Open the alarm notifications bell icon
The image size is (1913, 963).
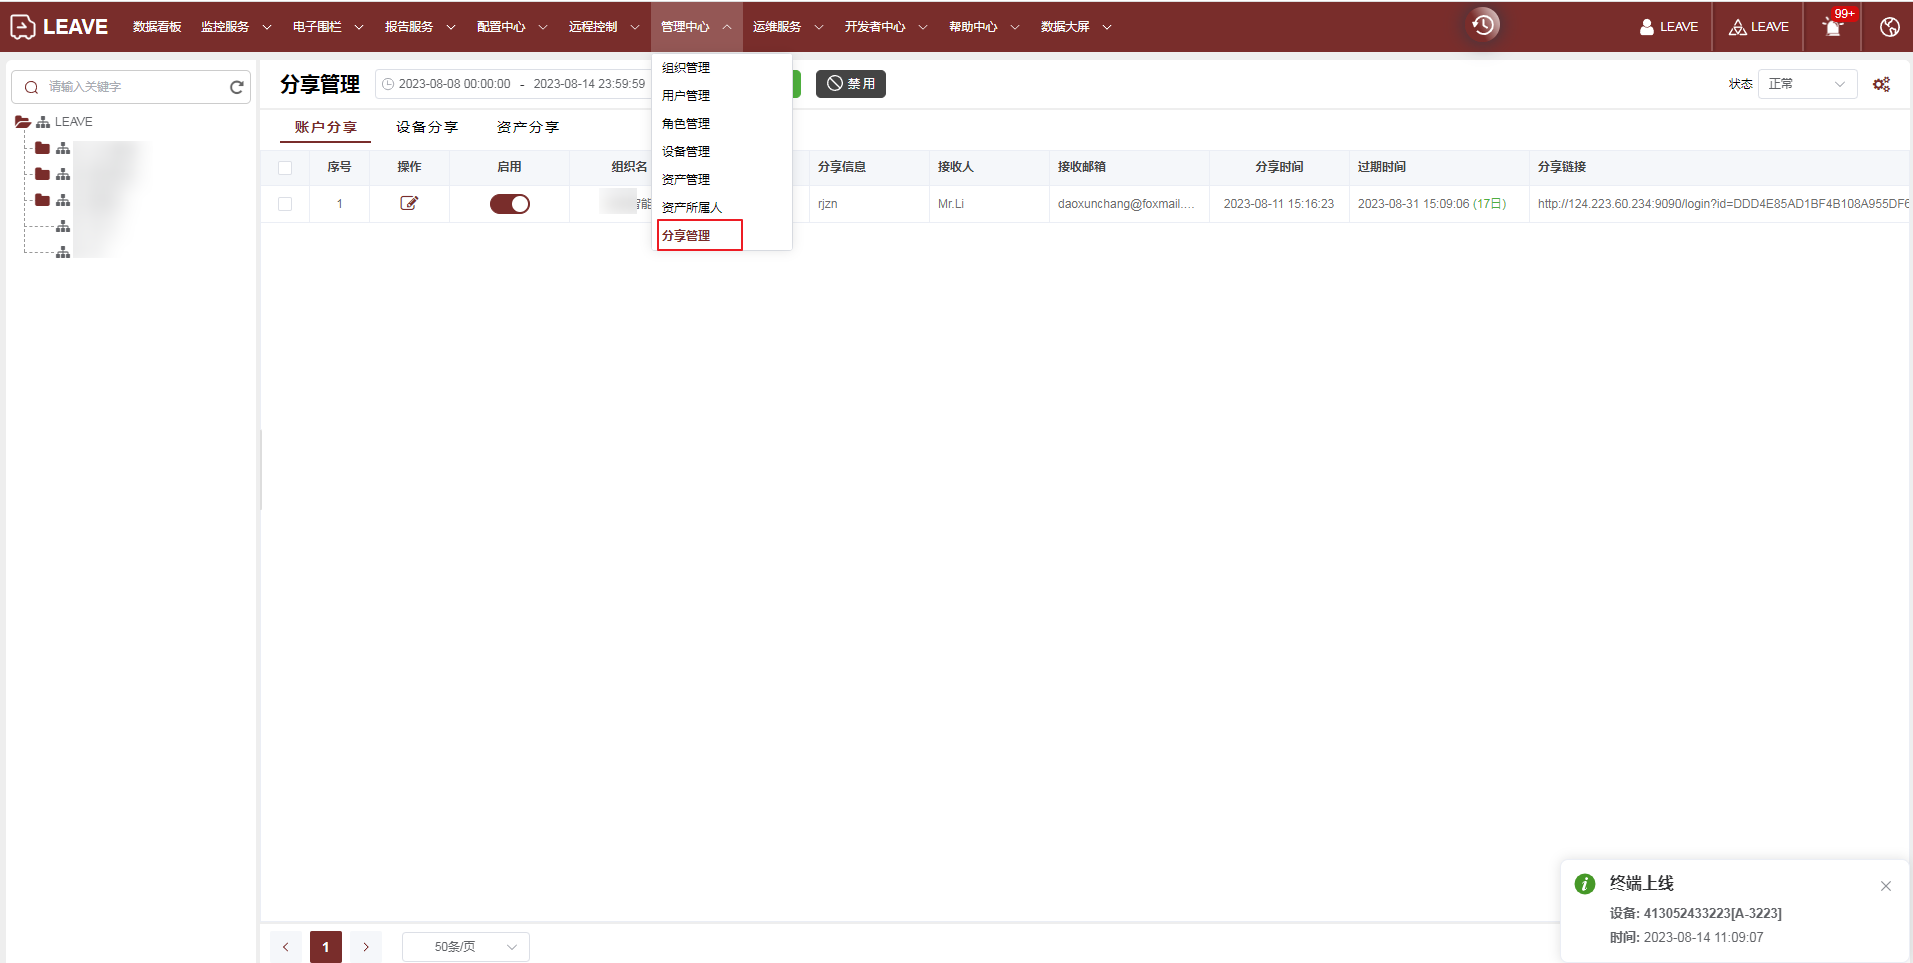click(x=1833, y=27)
